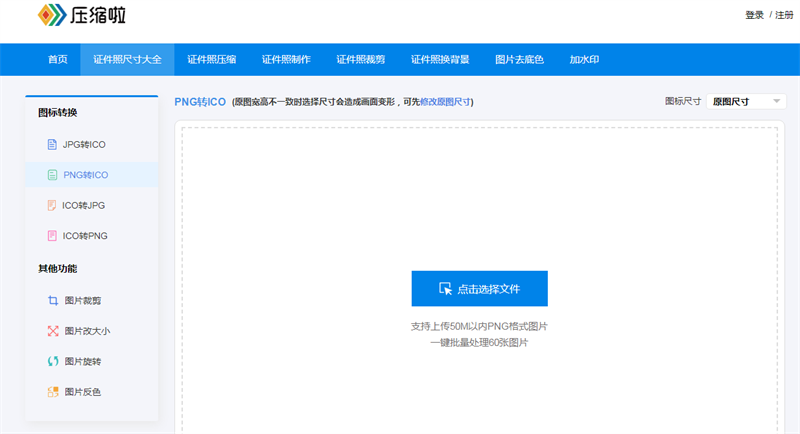Click the 注册 link
The width and height of the screenshot is (800, 434).
(x=784, y=15)
